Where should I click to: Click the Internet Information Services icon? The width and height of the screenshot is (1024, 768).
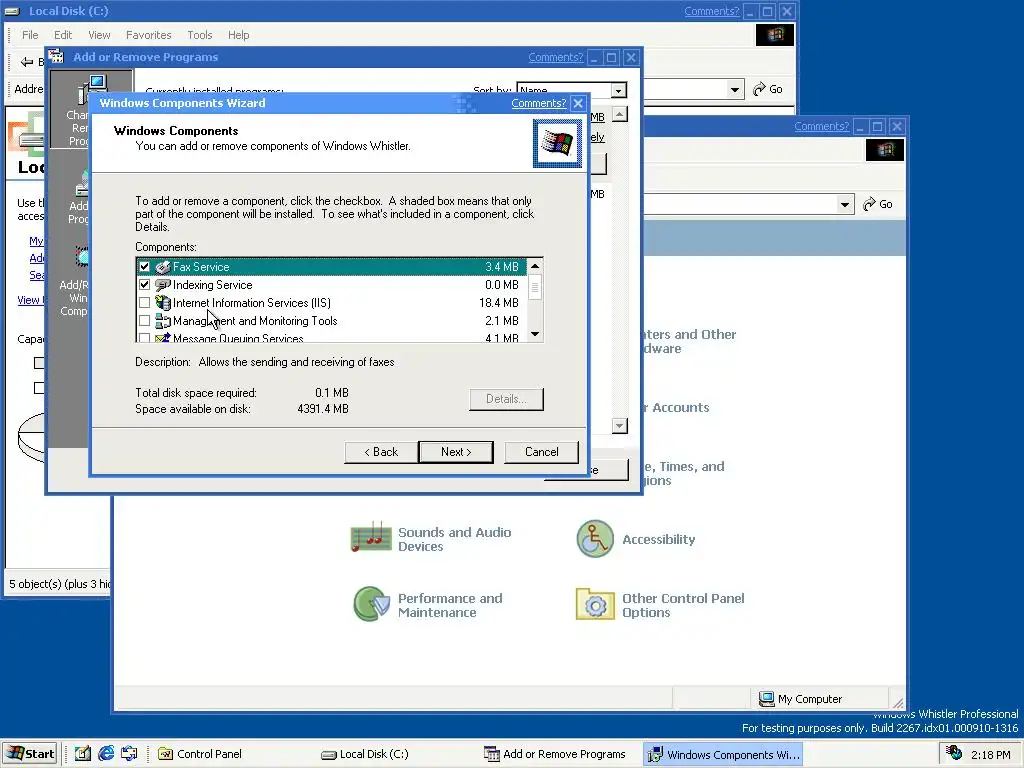coord(163,302)
